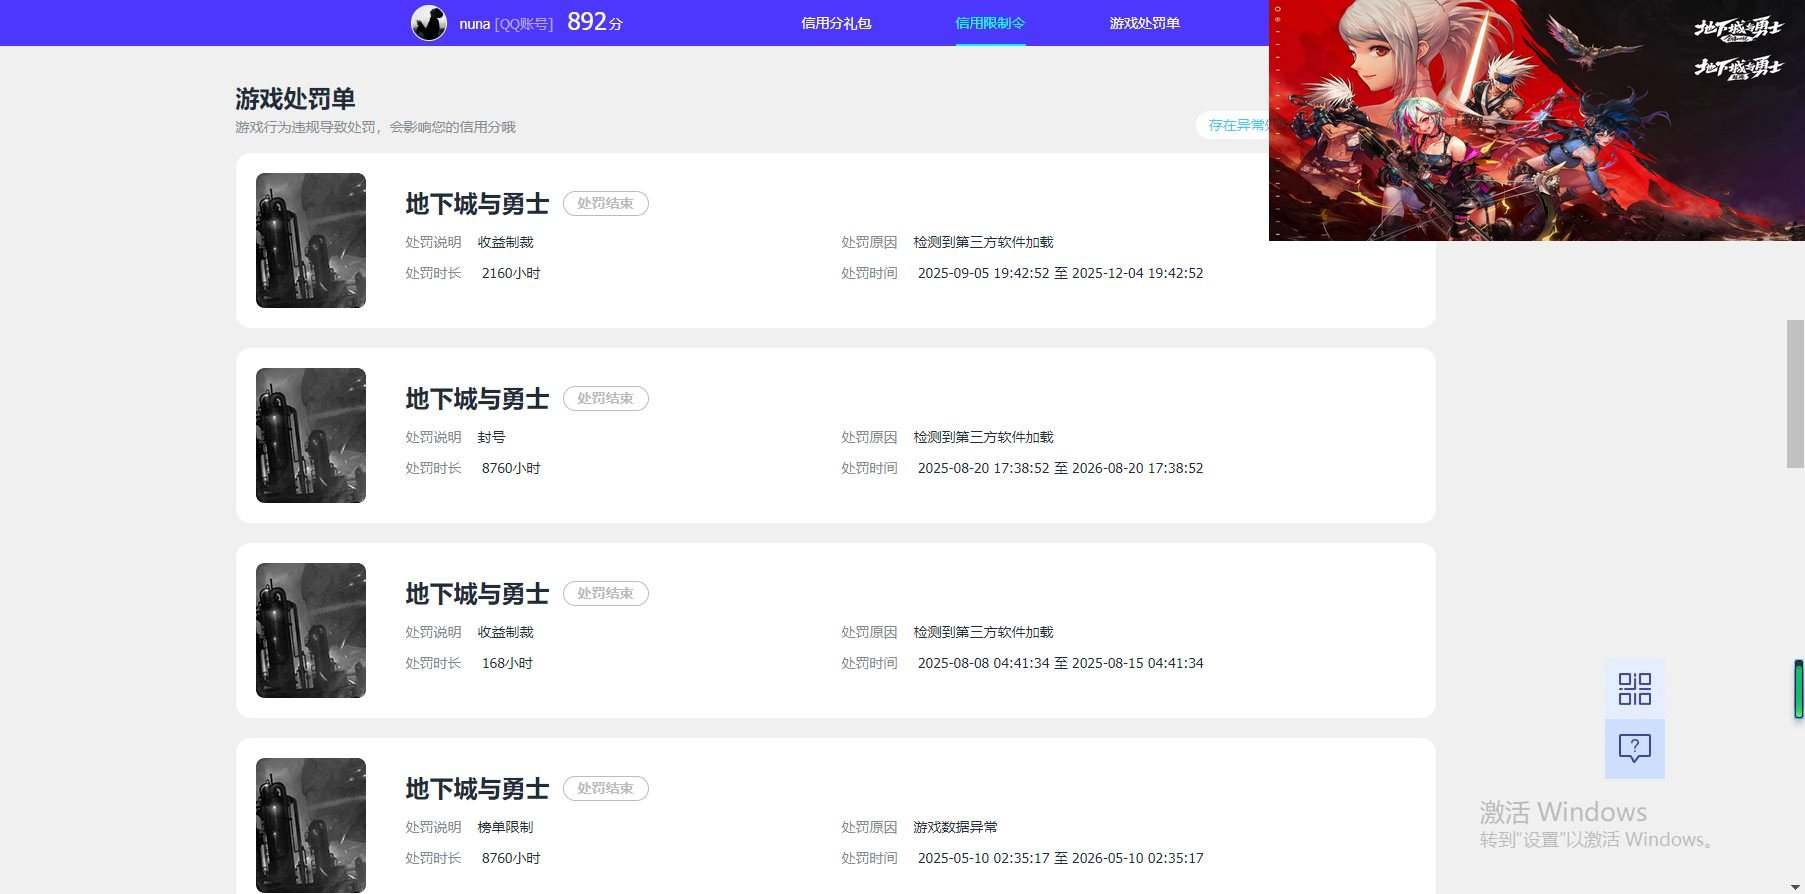Click the 892分 credit score
1805x894 pixels.
595,22
